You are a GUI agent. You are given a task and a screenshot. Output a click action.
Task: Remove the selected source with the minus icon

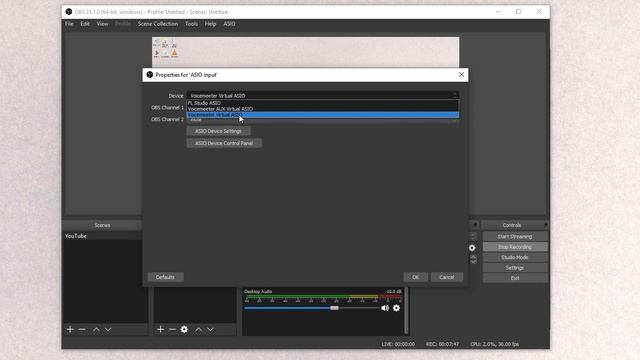coord(172,329)
